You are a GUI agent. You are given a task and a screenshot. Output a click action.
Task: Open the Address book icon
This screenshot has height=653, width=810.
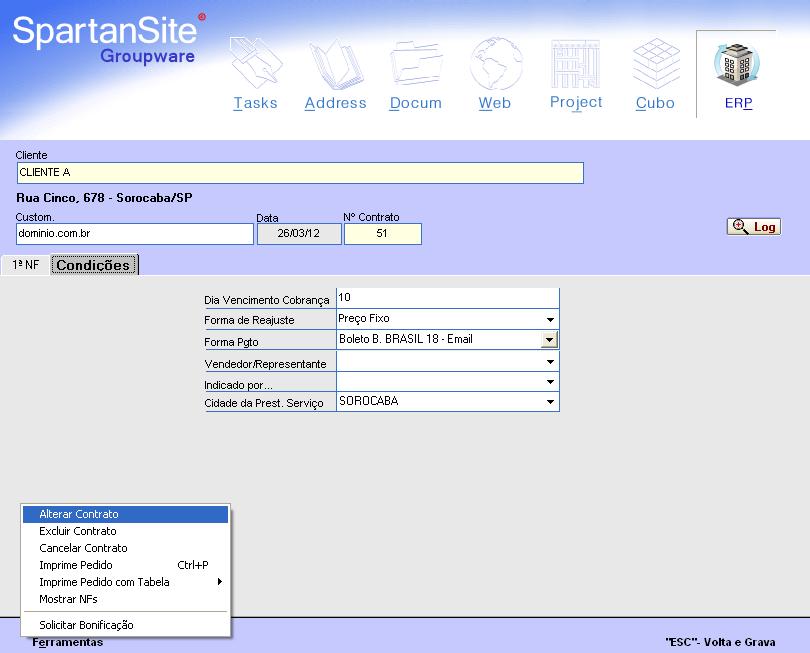tap(336, 65)
